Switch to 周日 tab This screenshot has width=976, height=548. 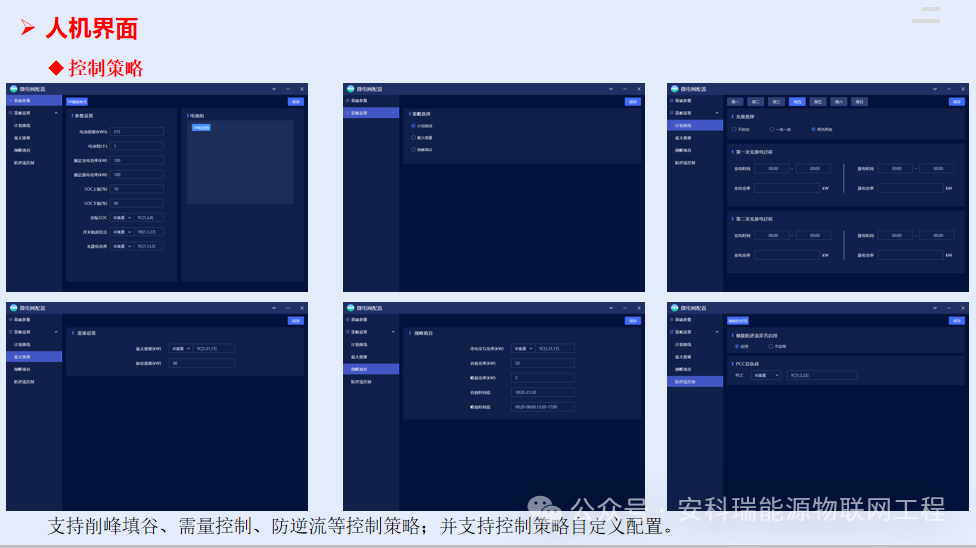pyautogui.click(x=860, y=102)
